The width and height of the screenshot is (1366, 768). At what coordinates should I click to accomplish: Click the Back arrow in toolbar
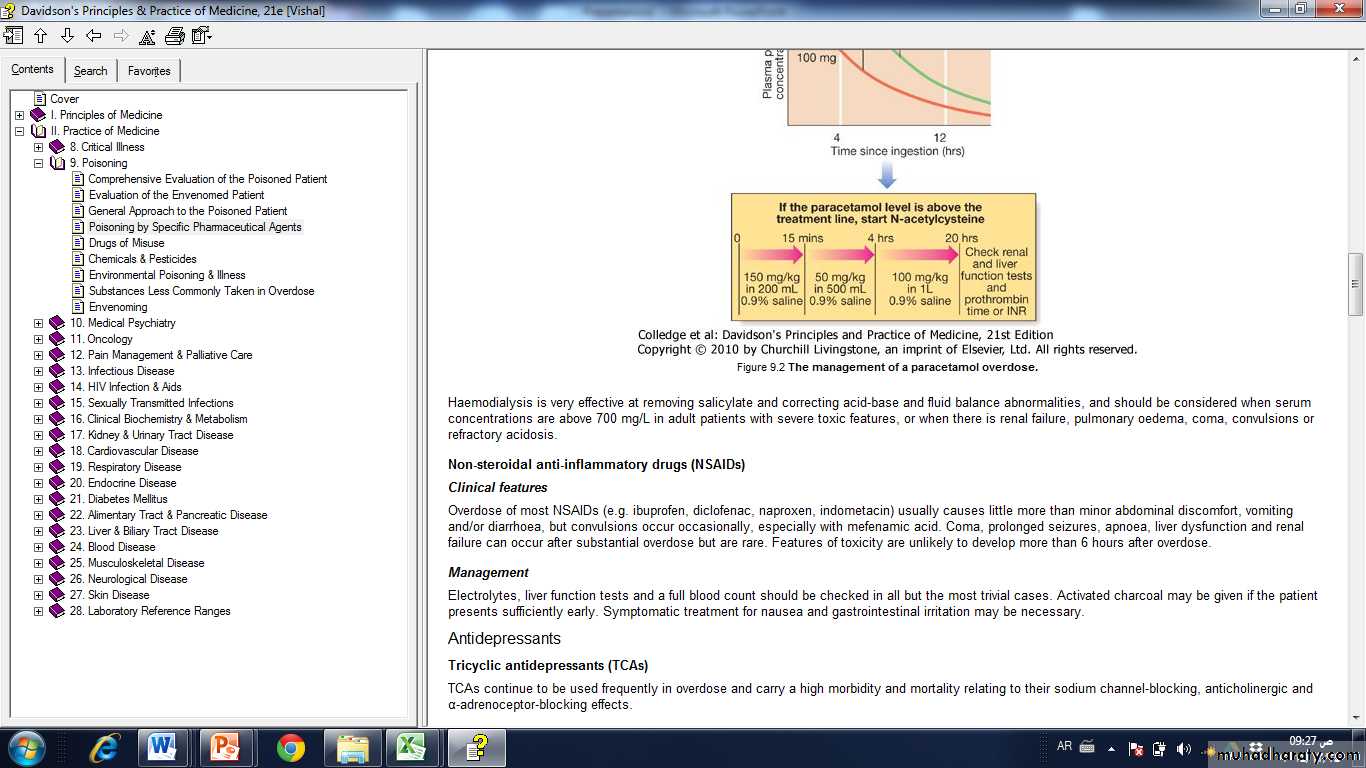(x=94, y=36)
